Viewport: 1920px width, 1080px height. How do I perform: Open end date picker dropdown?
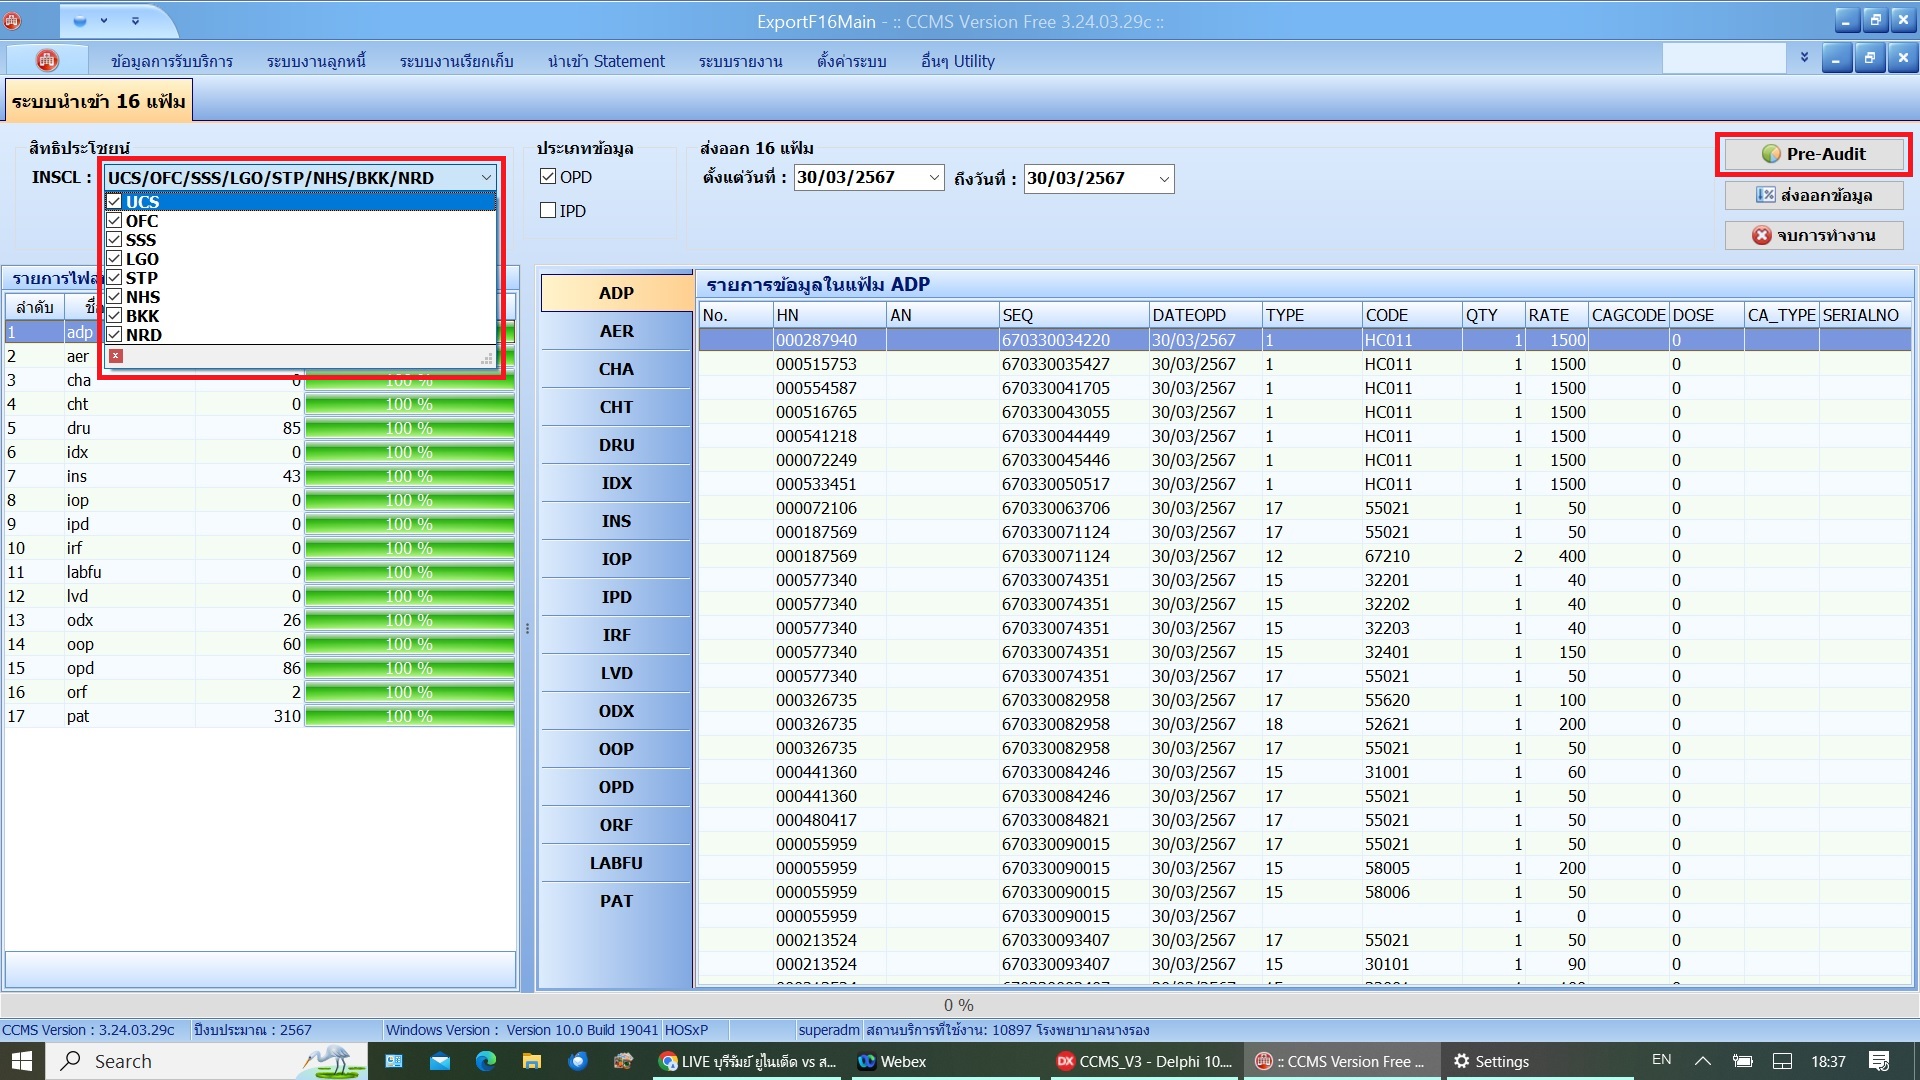click(x=1164, y=179)
